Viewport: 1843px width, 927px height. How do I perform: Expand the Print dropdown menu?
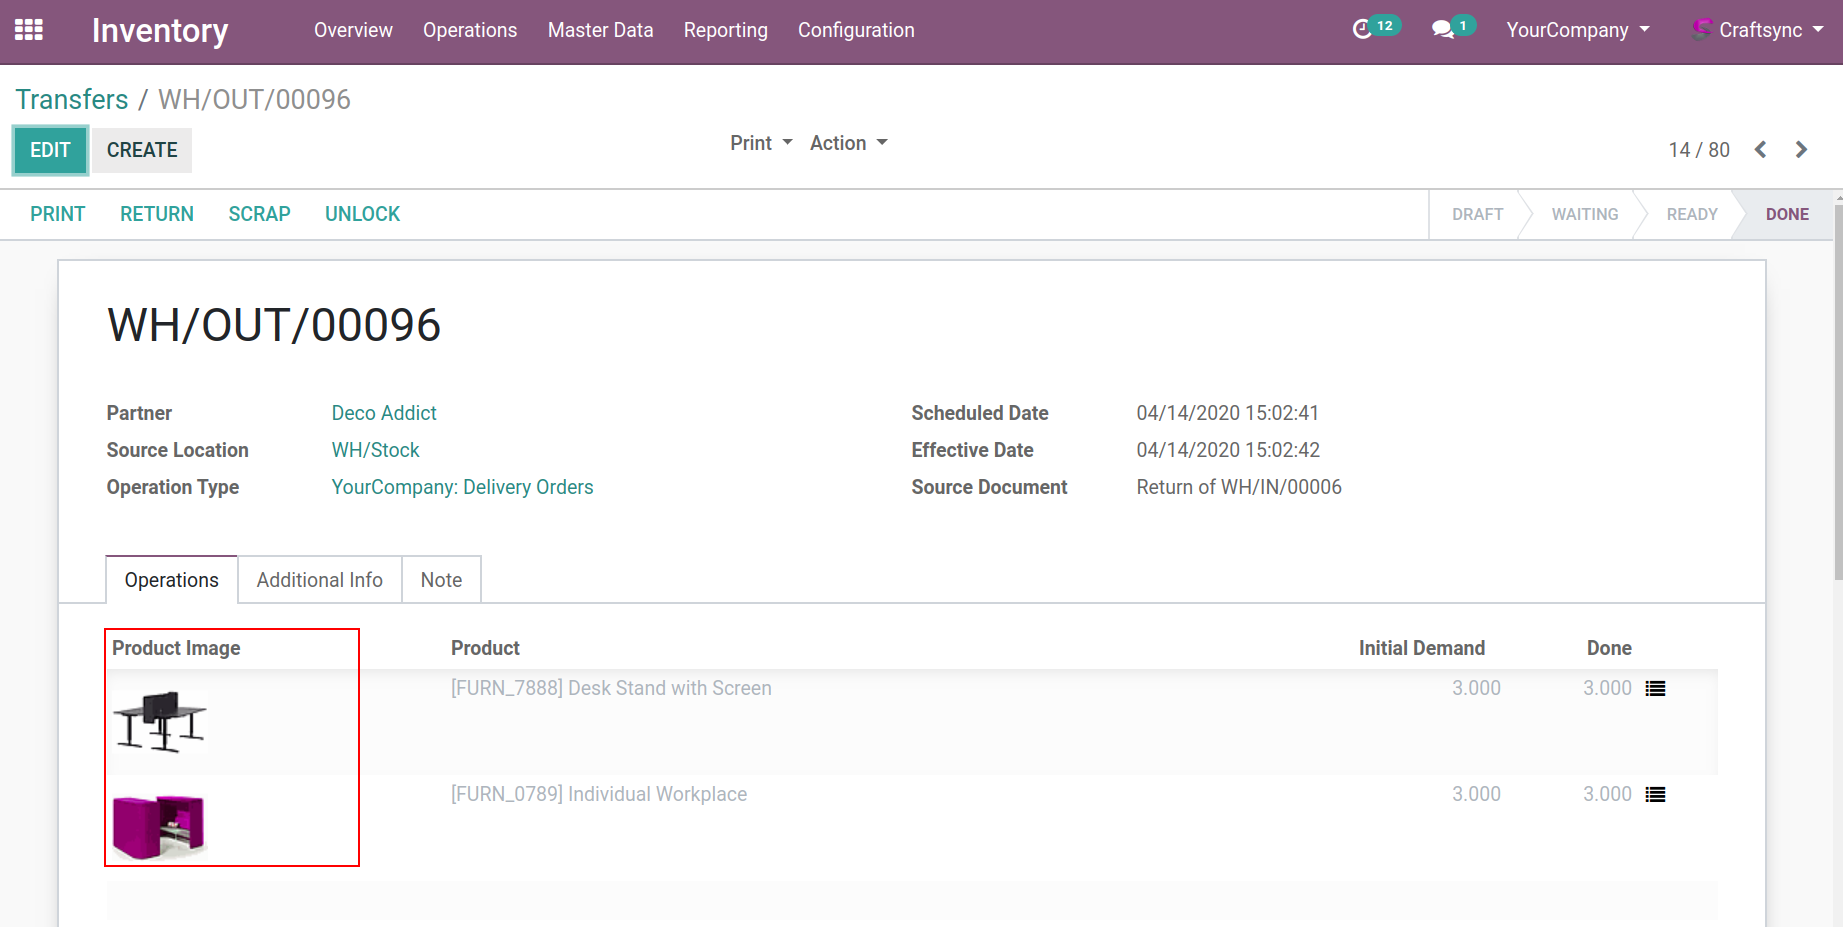coord(761,143)
